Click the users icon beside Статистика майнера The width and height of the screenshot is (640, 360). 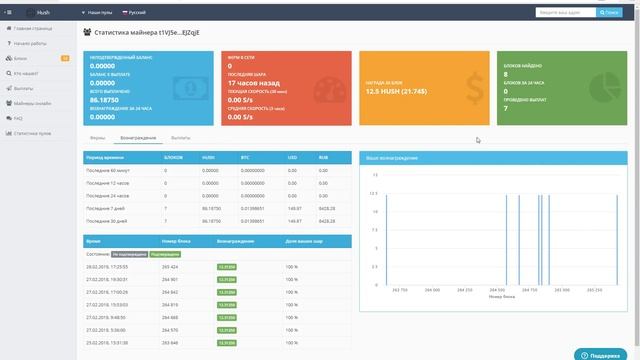(x=87, y=32)
